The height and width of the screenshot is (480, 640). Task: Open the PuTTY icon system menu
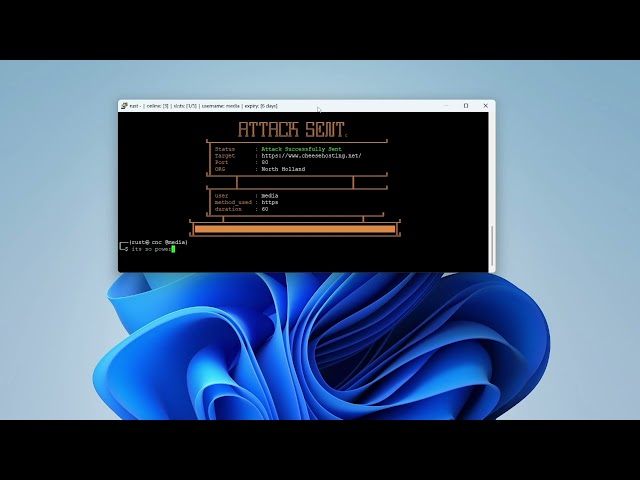tap(124, 106)
